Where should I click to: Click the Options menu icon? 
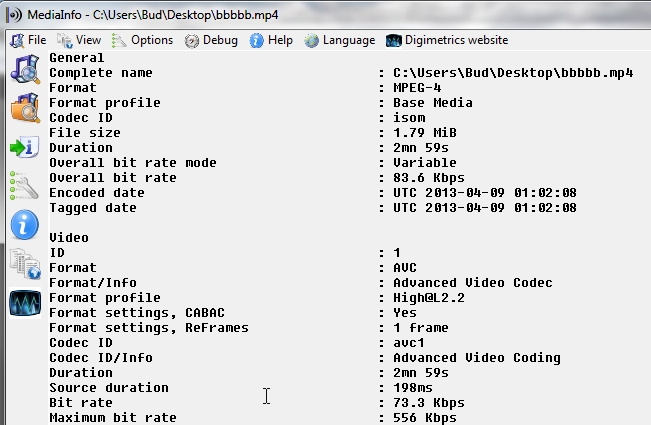[x=119, y=40]
